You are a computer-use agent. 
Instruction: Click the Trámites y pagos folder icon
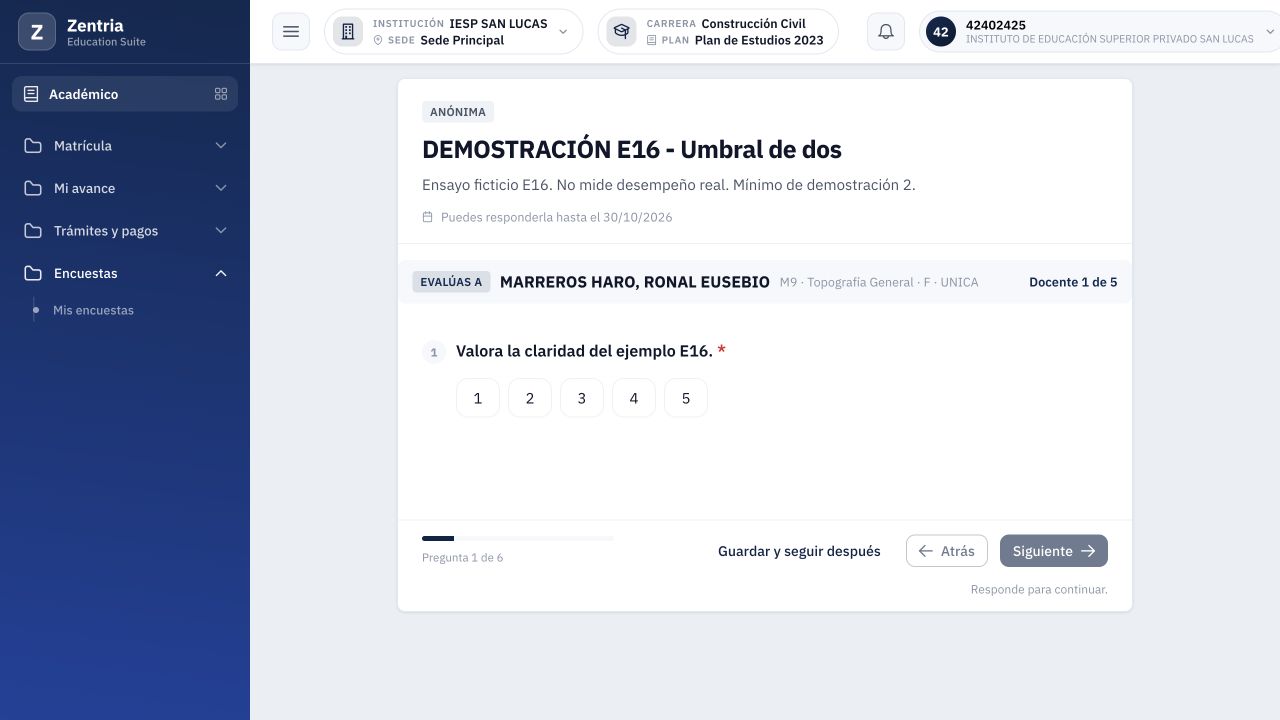pos(33,231)
